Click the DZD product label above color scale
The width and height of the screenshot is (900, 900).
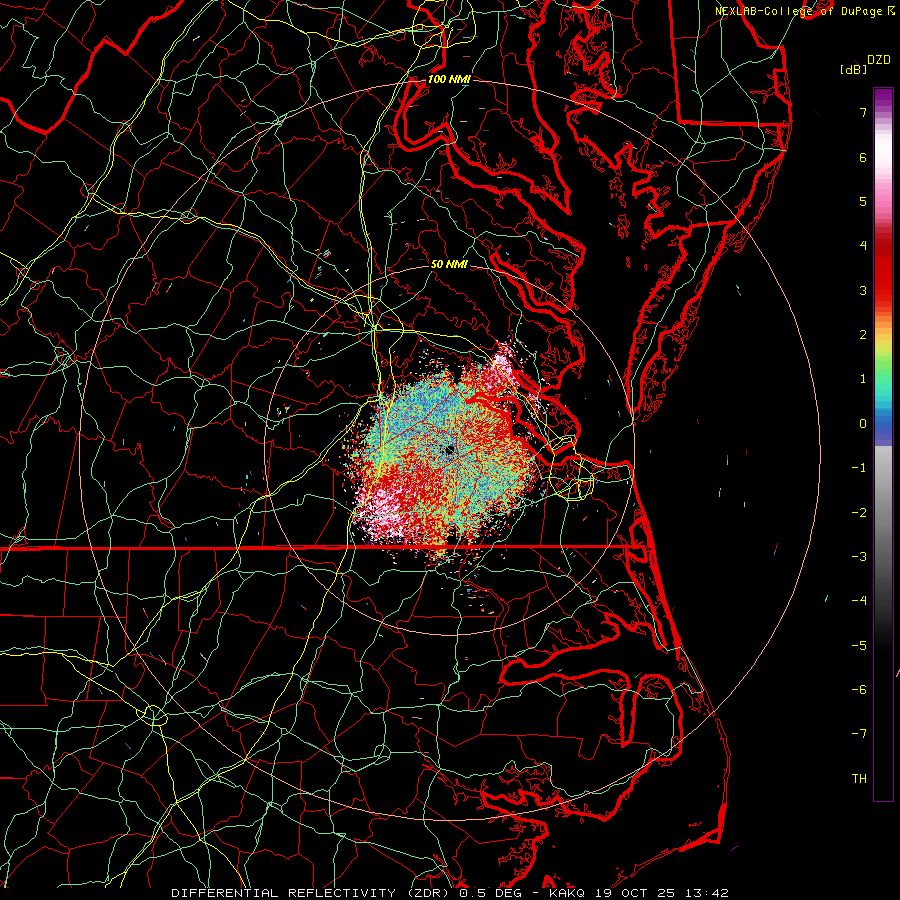point(879,60)
